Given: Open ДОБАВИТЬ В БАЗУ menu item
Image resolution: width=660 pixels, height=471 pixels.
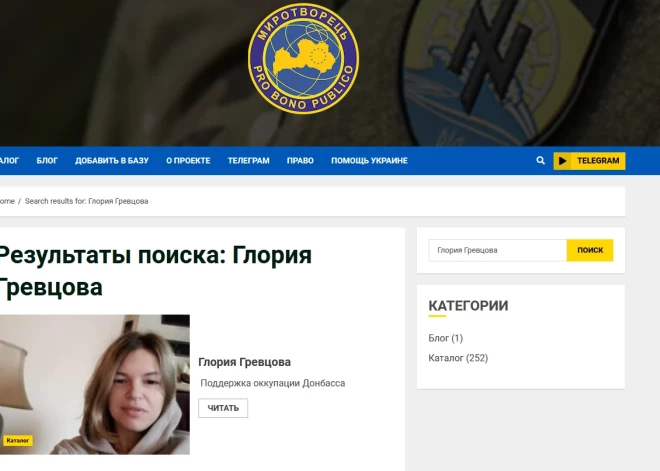Looking at the screenshot, I should pos(112,160).
